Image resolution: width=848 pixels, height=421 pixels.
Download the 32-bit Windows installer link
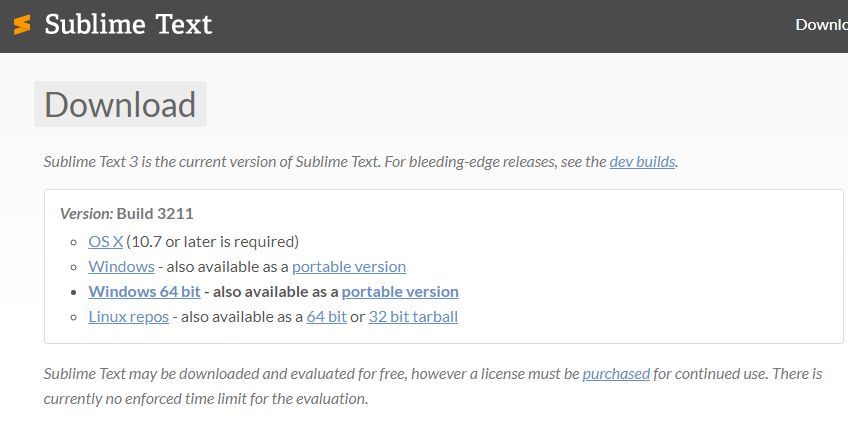[121, 267]
